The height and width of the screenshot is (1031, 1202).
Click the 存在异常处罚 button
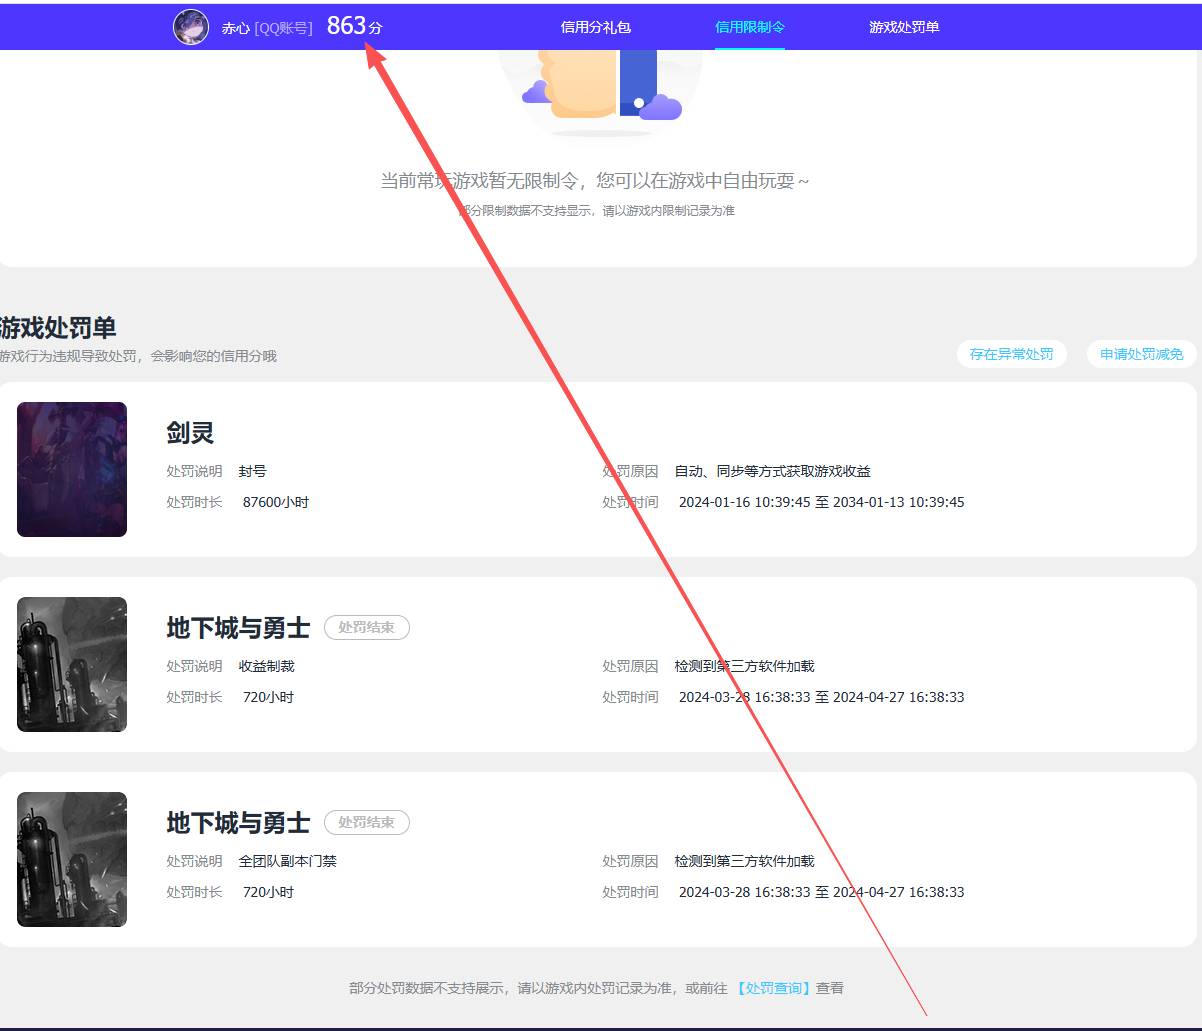pyautogui.click(x=1011, y=354)
